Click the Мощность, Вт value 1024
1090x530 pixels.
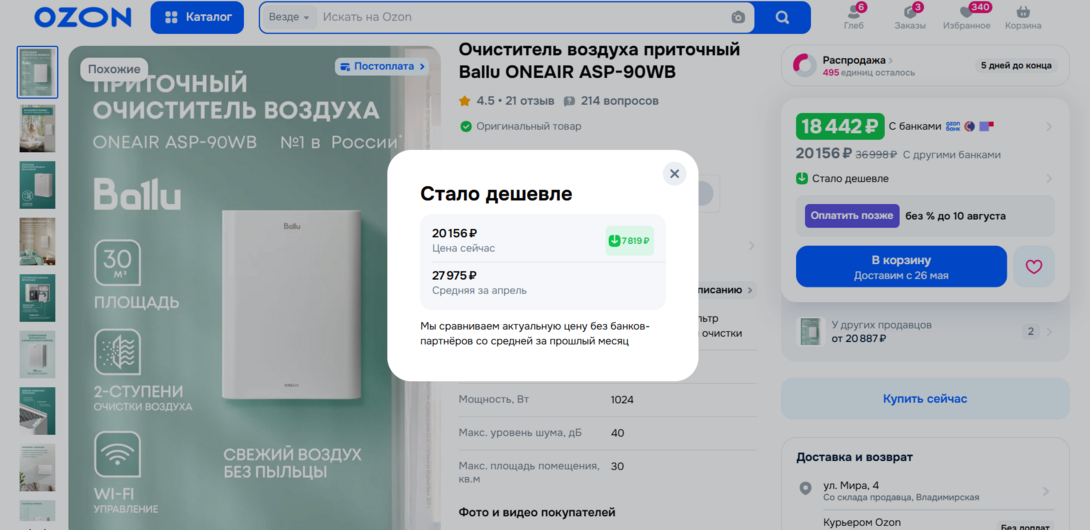(622, 400)
